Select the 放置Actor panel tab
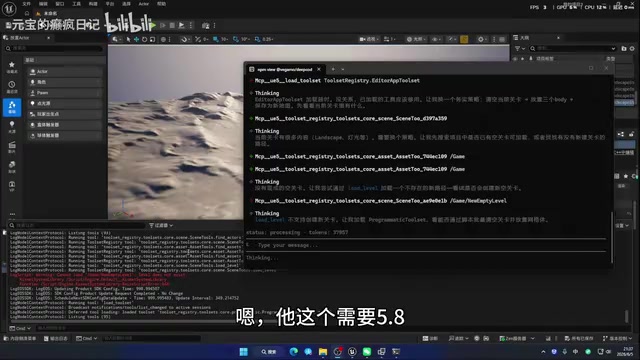Viewport: 640px width, 360px height. [27, 38]
